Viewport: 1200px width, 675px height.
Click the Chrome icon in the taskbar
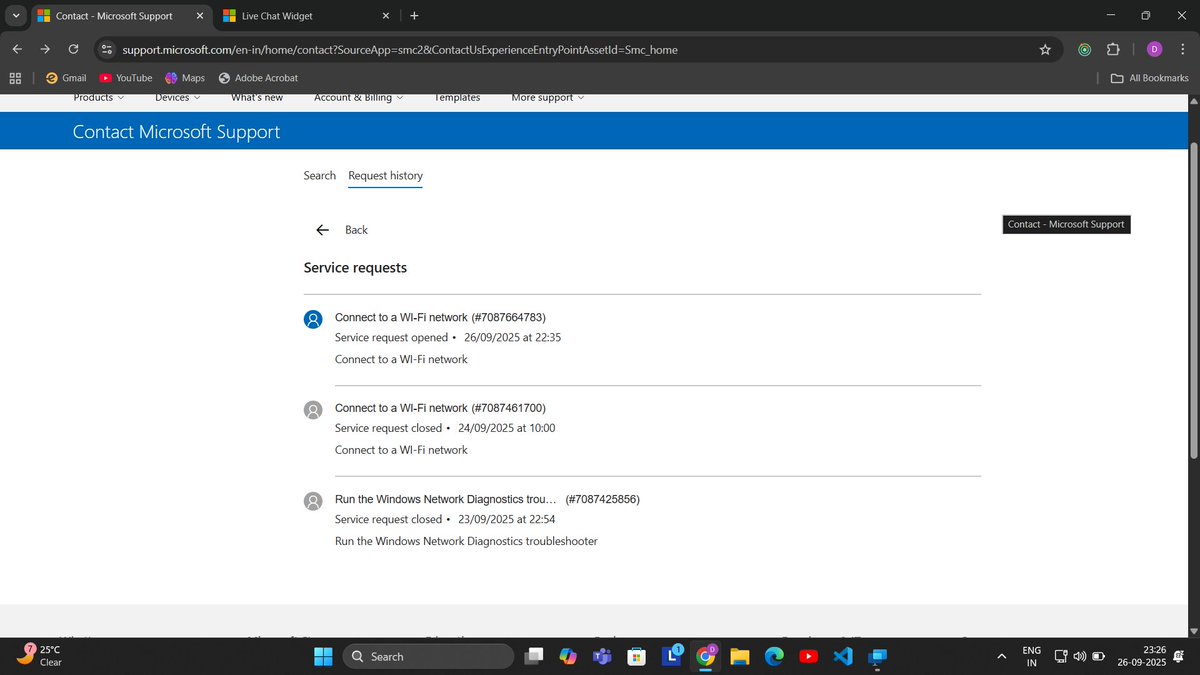tap(706, 656)
